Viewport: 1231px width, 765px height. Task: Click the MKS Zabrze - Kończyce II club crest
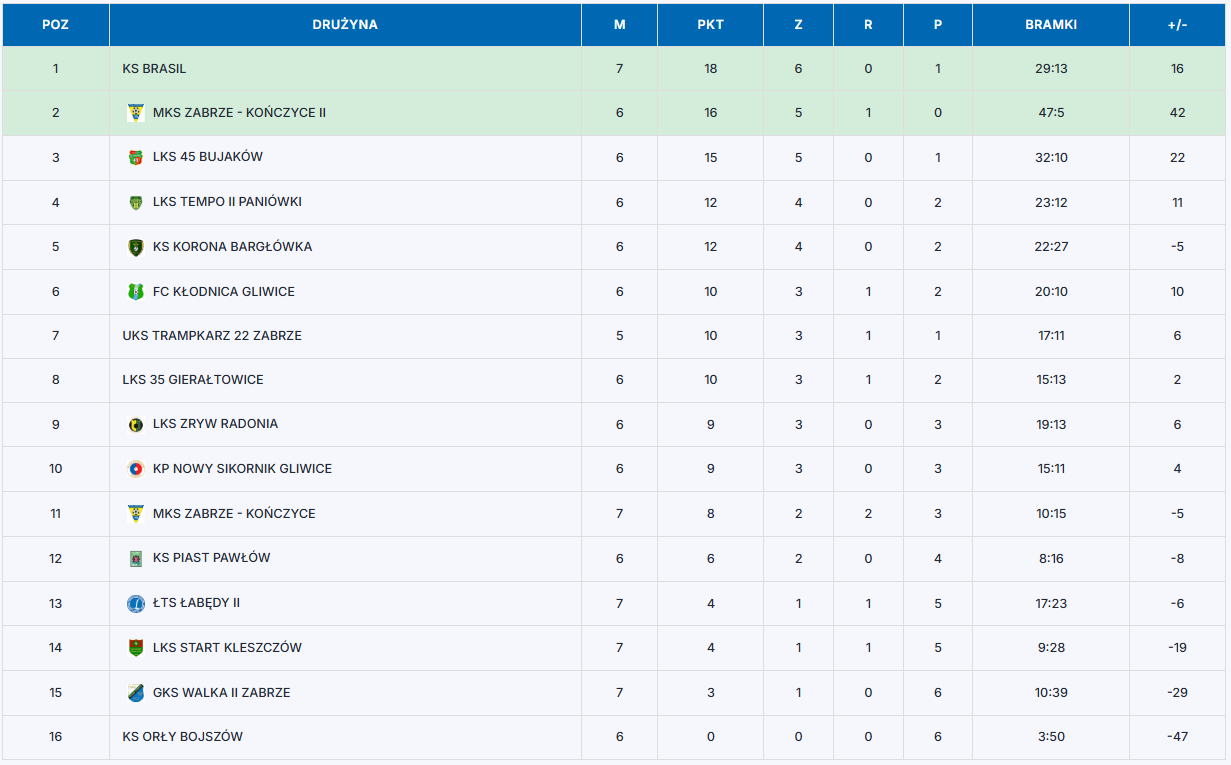point(136,113)
